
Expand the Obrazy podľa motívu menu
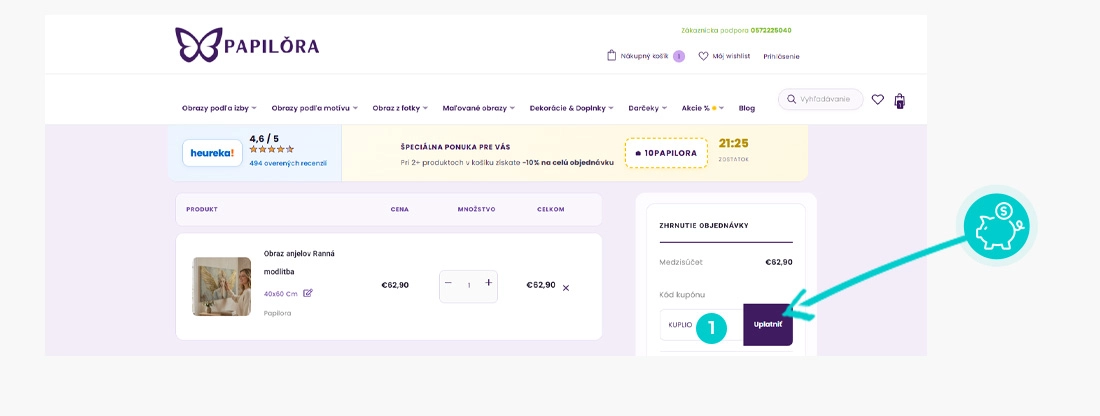(x=315, y=108)
